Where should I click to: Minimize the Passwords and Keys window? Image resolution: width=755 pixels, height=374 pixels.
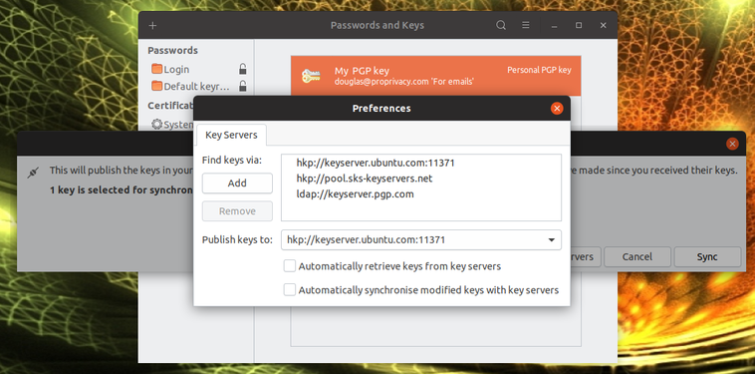point(555,26)
